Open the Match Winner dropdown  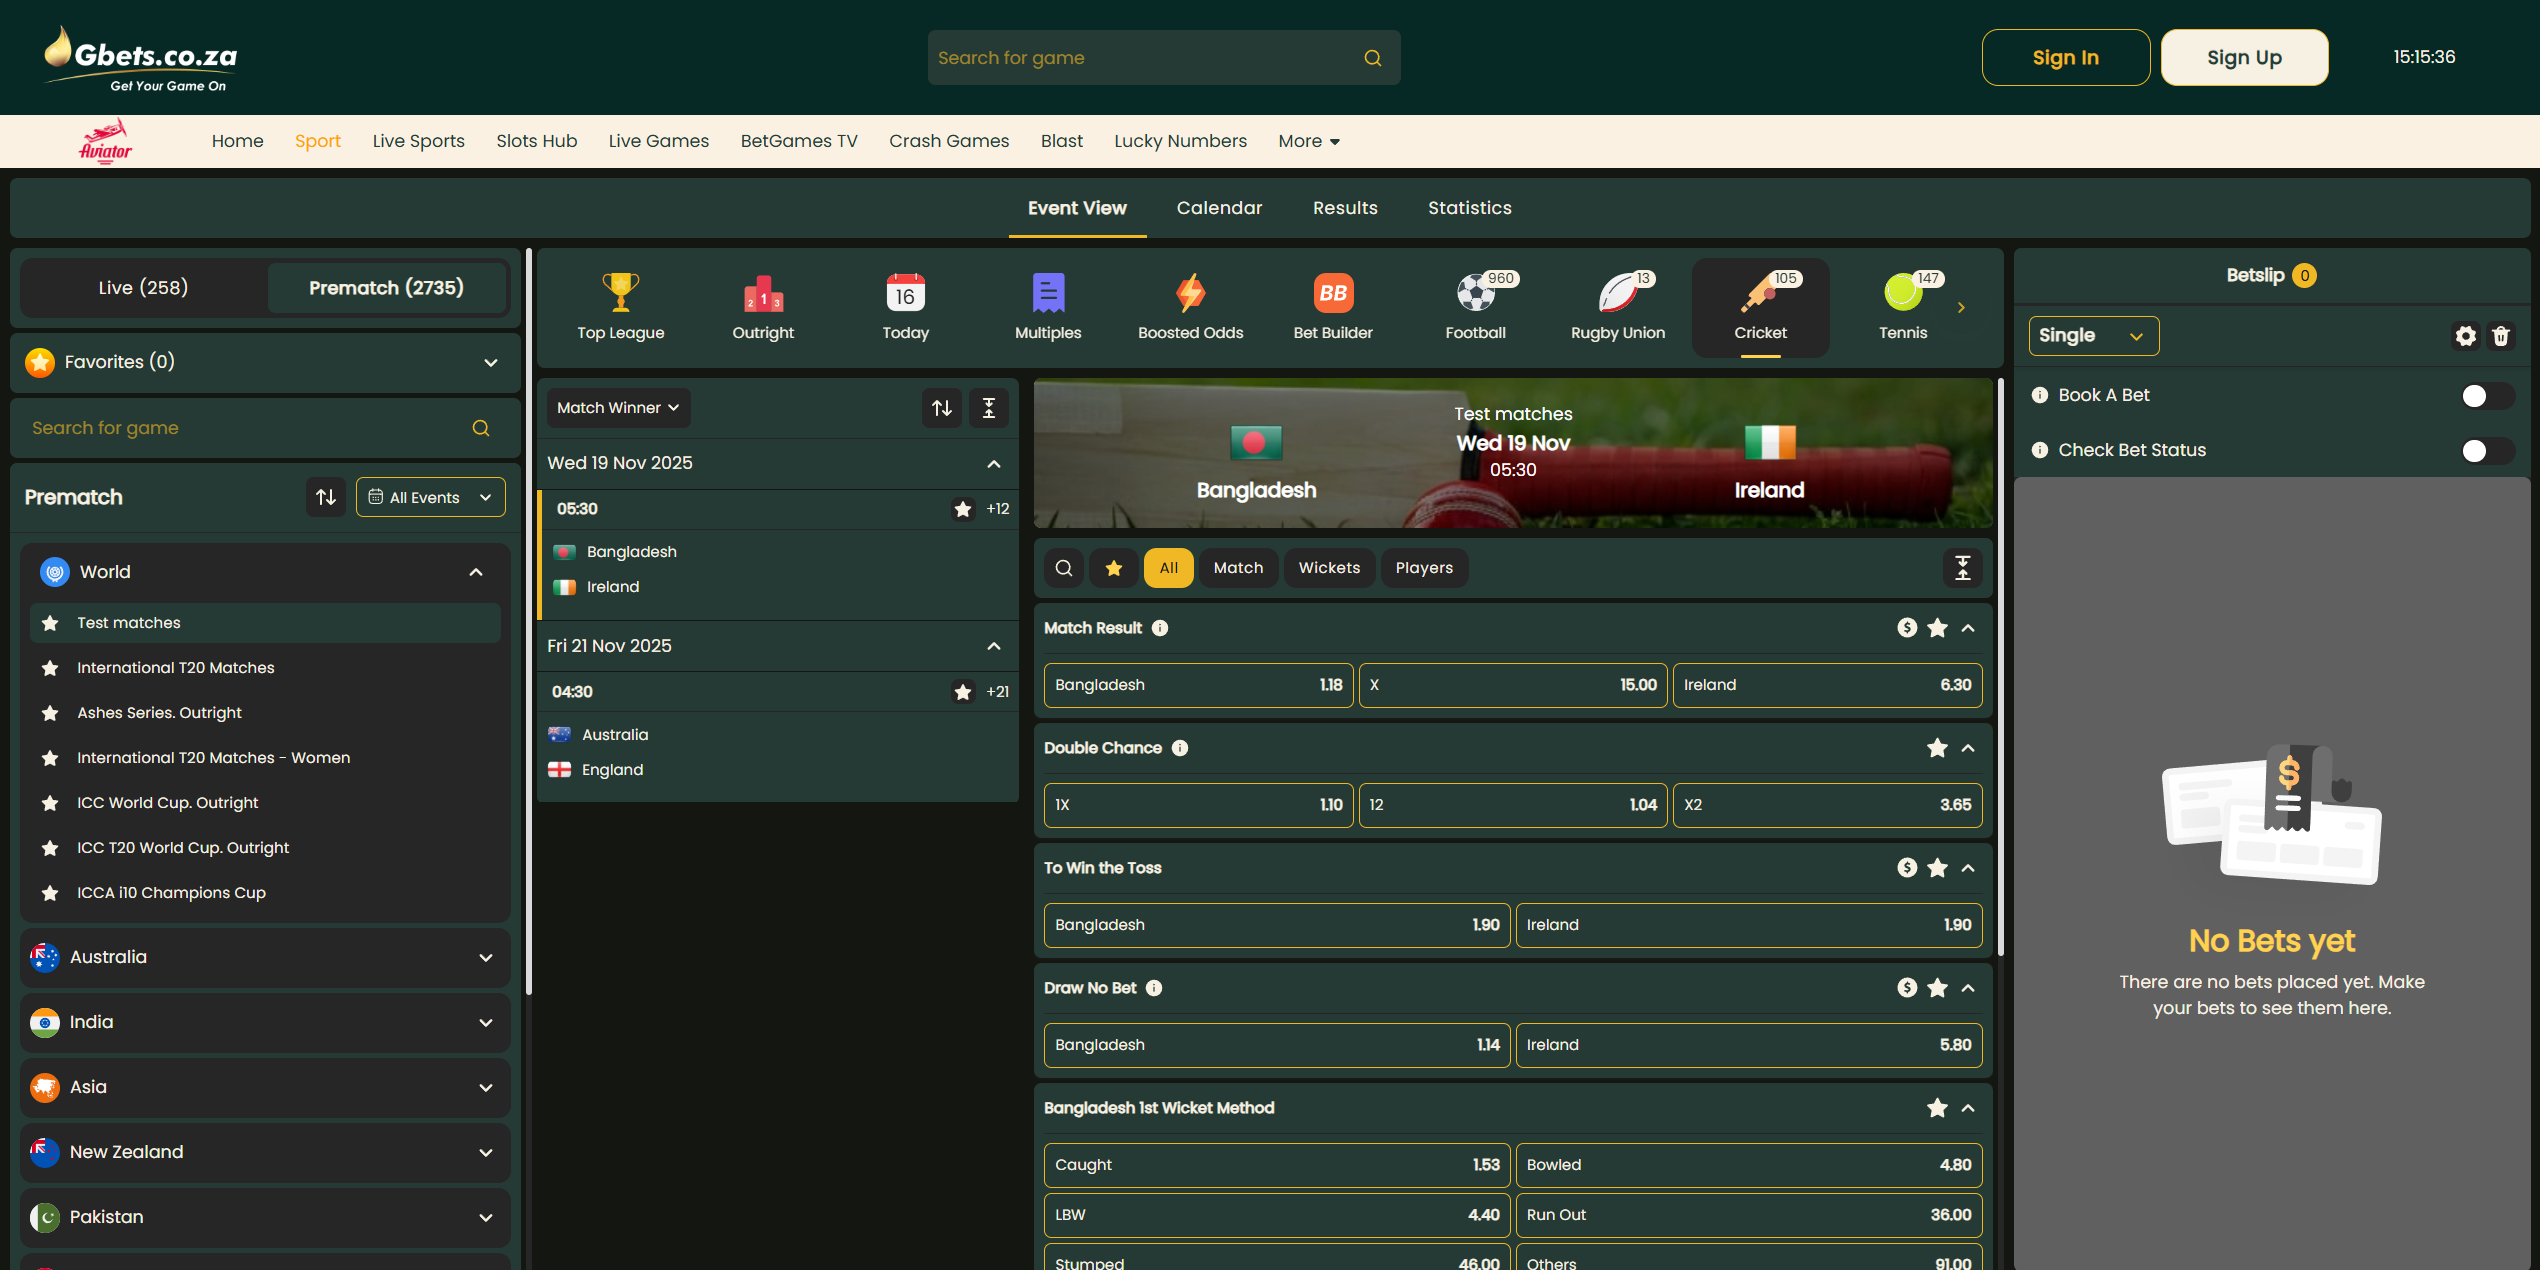coord(617,407)
